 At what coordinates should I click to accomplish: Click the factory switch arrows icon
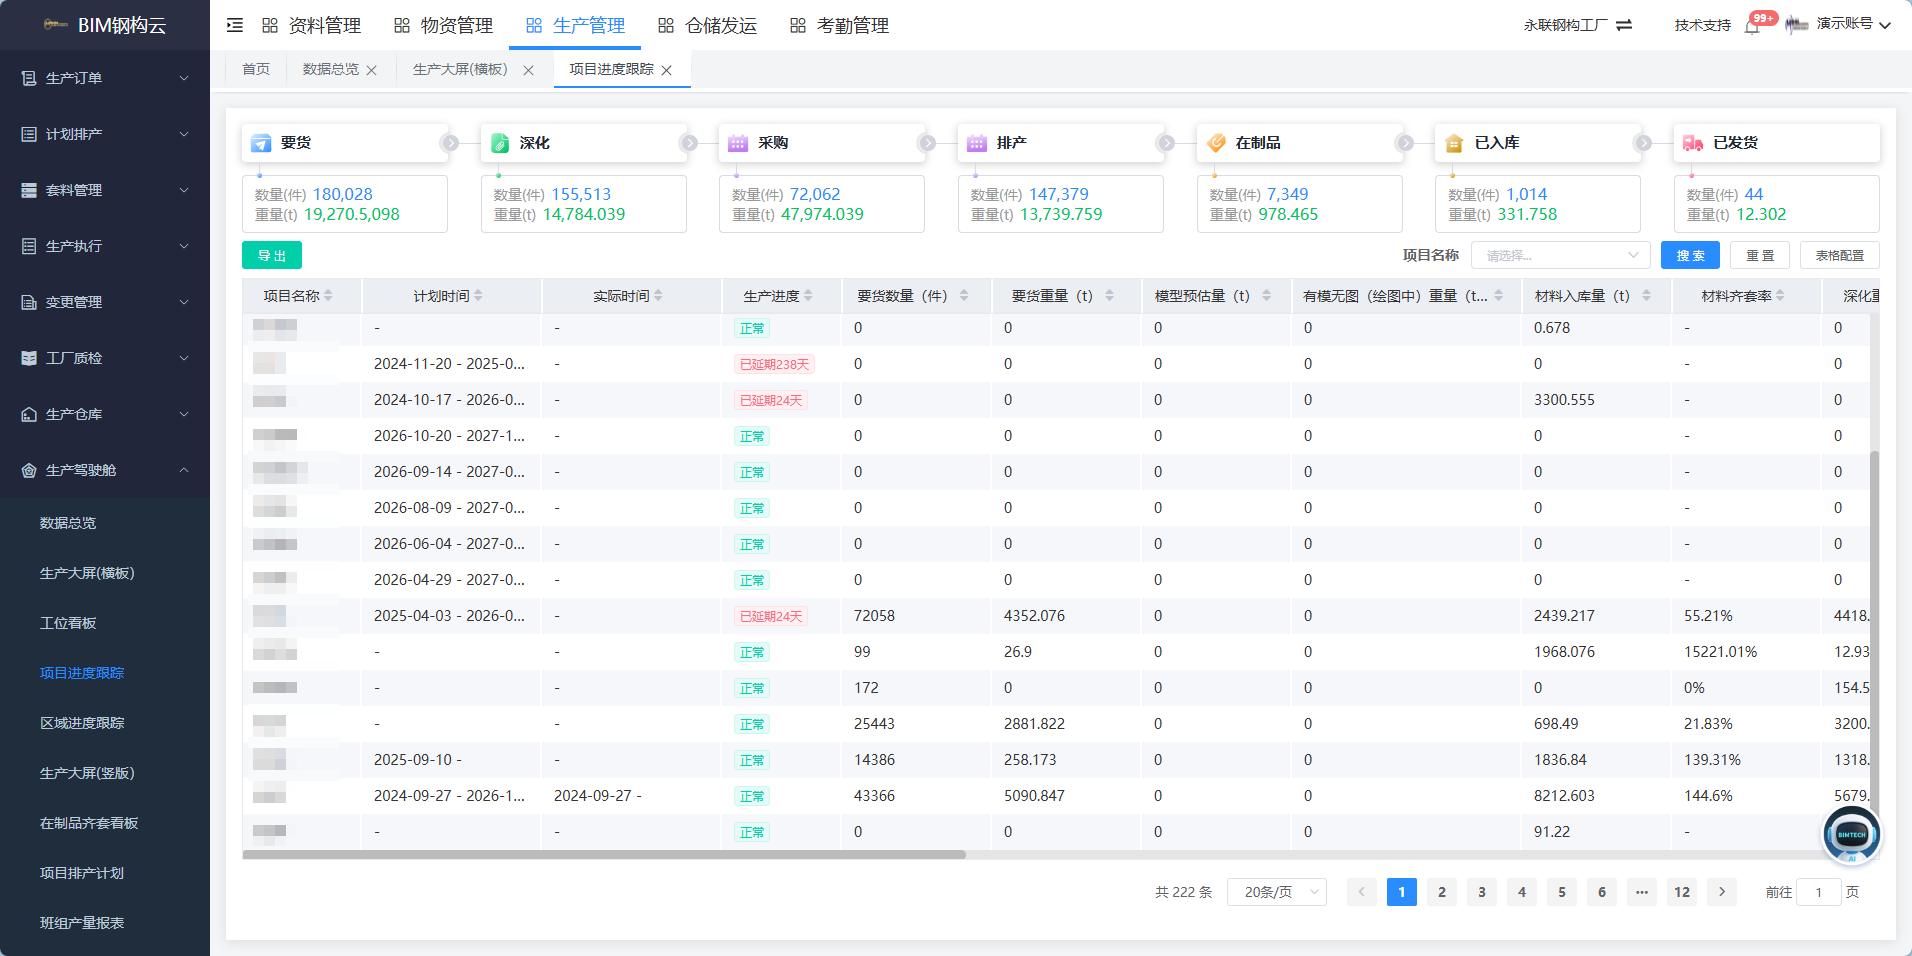pos(1624,25)
